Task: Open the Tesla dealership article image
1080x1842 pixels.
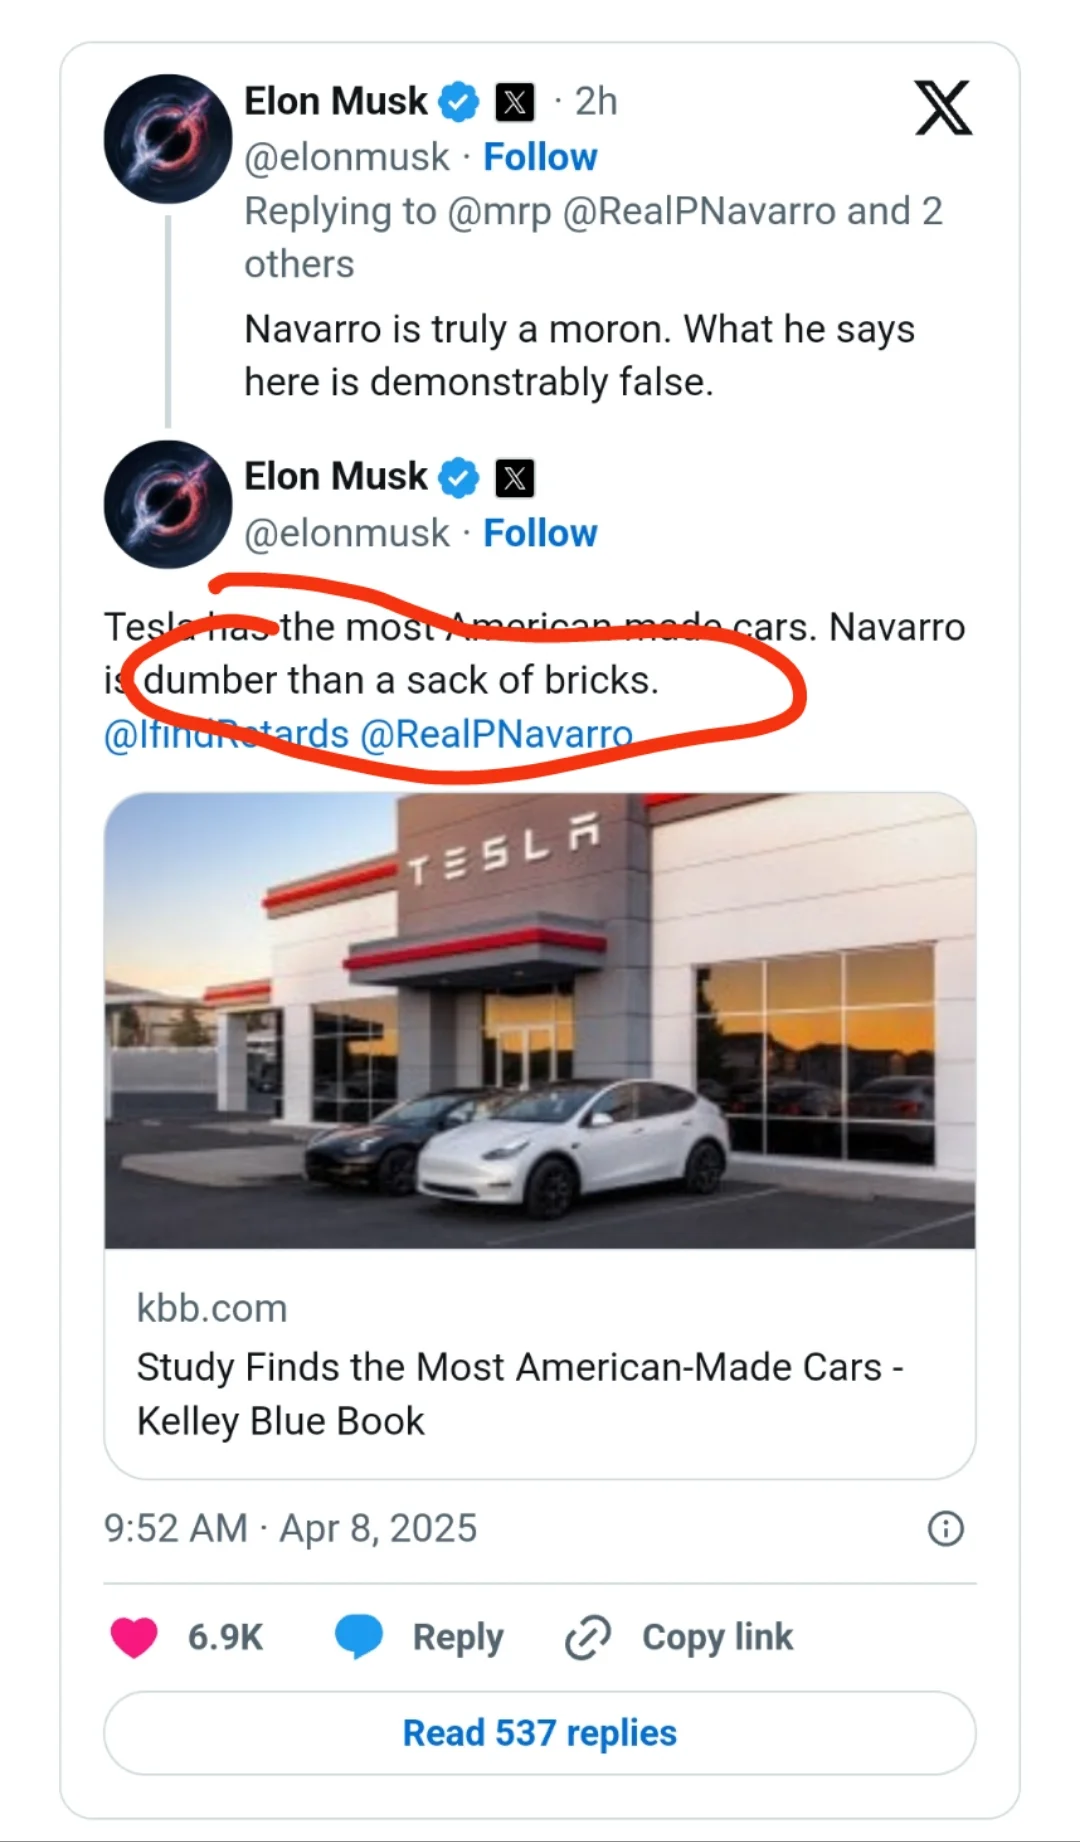Action: coord(540,1020)
